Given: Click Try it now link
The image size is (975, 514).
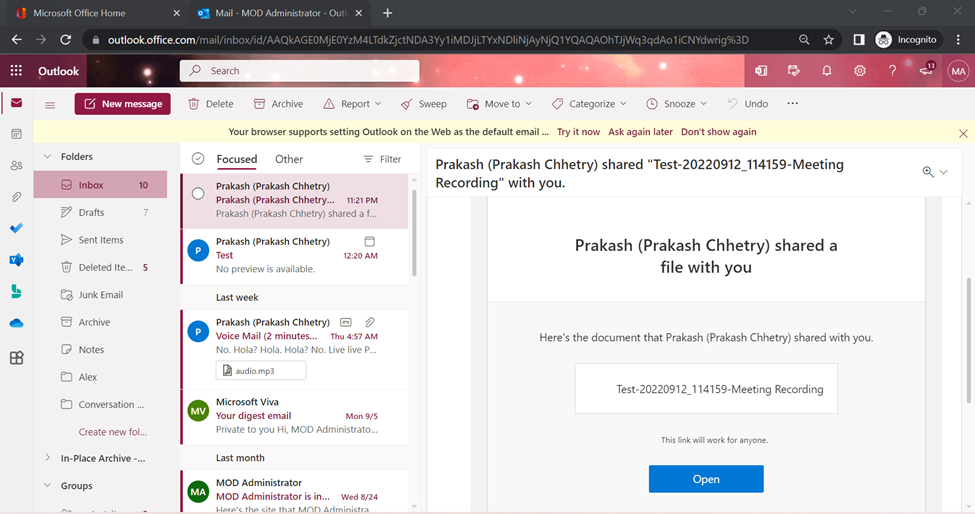Looking at the screenshot, I should click(x=578, y=132).
